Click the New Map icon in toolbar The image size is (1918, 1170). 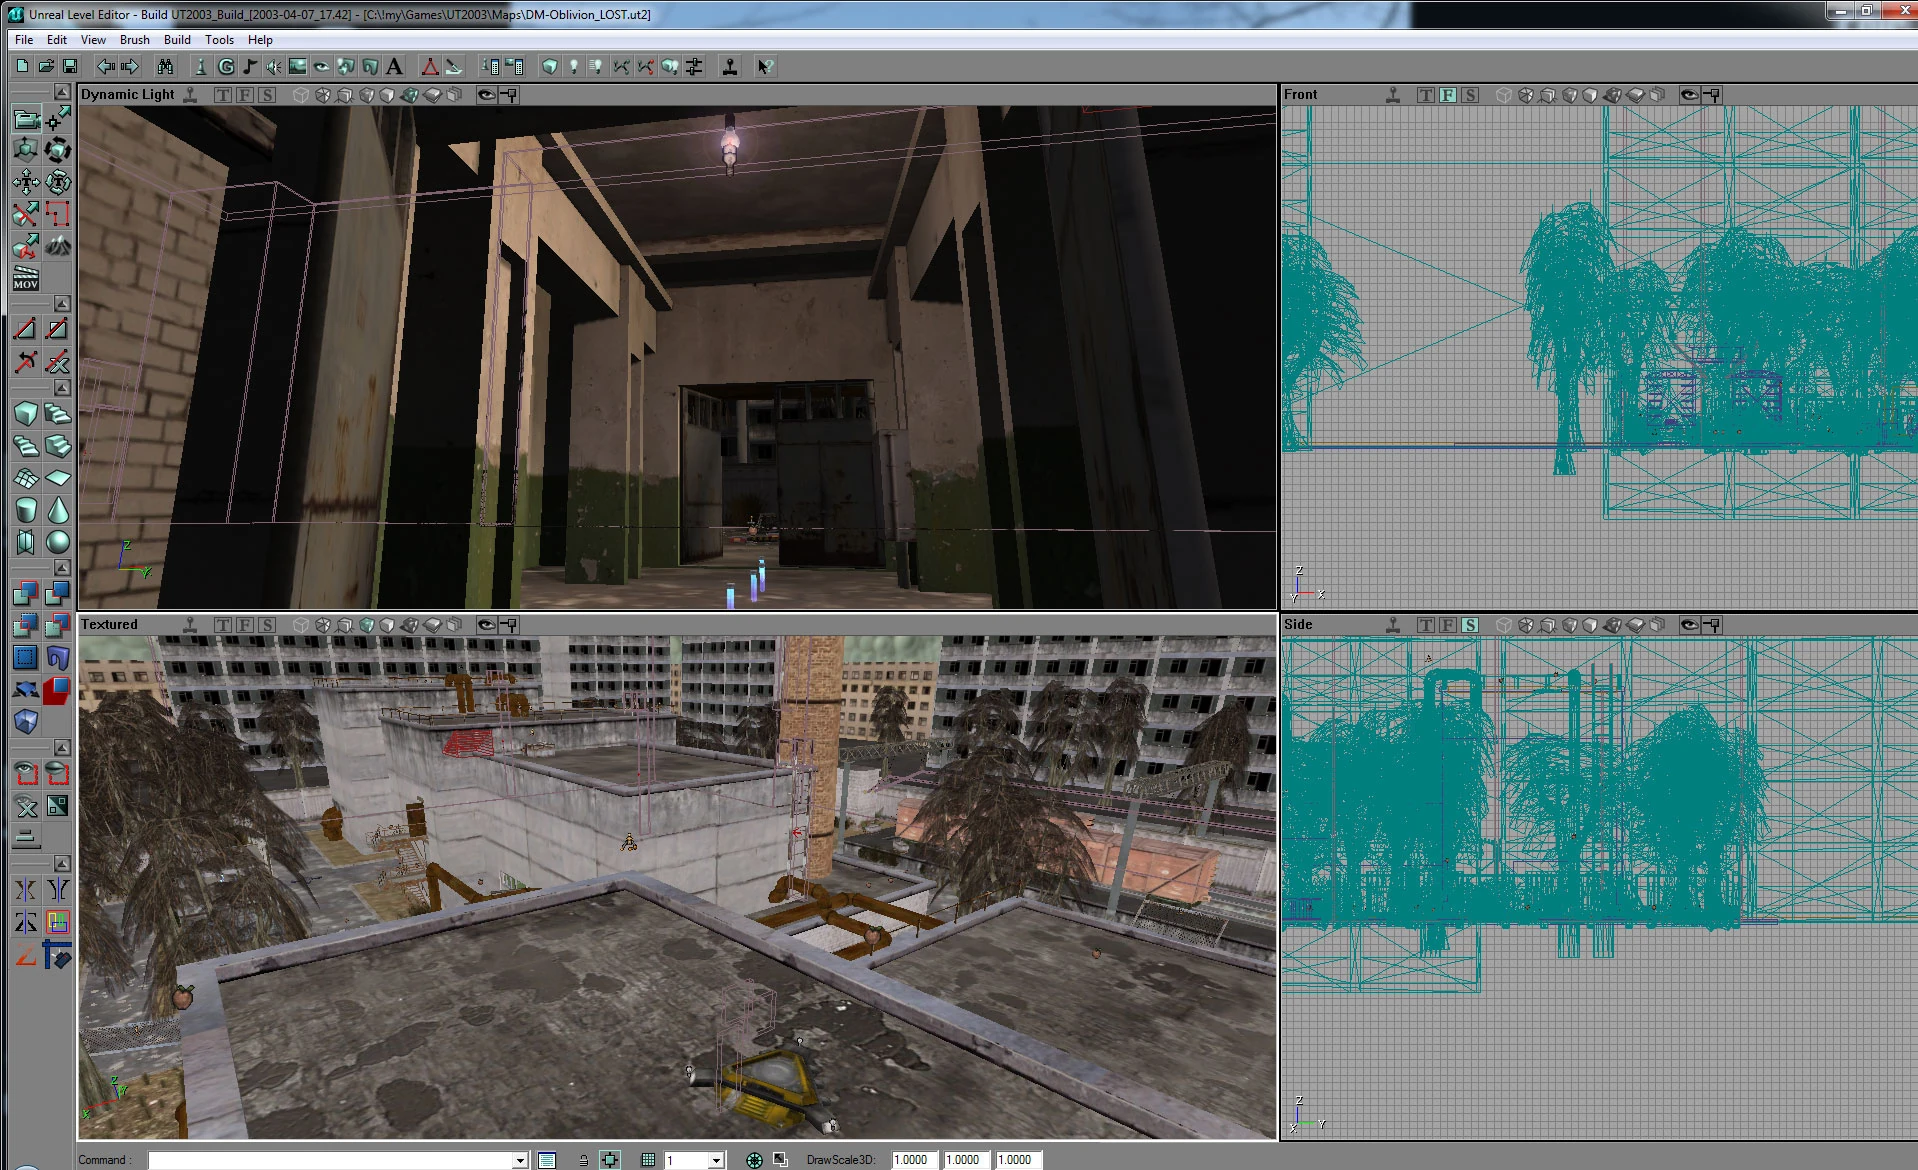point(22,67)
